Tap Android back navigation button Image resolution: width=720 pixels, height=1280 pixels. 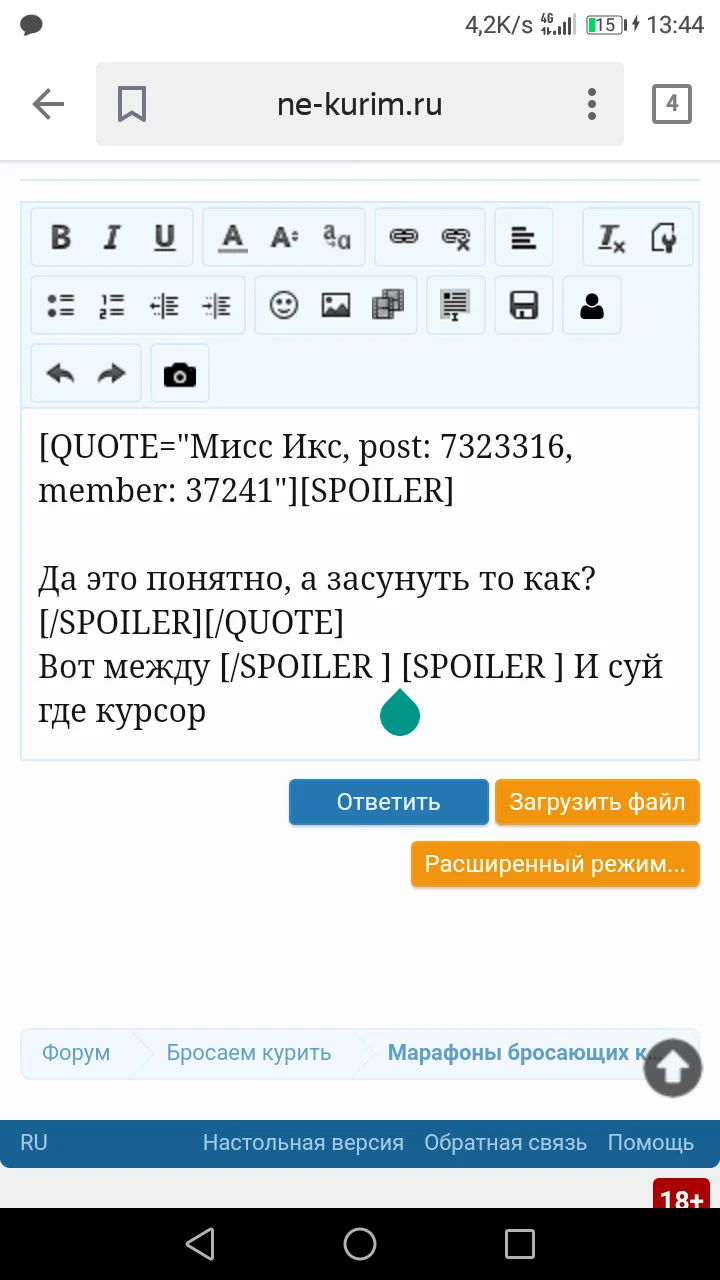point(200,1244)
